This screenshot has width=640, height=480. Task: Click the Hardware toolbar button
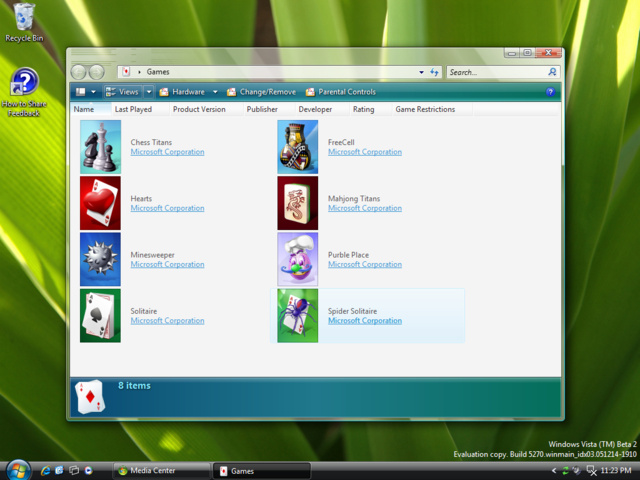click(x=182, y=92)
